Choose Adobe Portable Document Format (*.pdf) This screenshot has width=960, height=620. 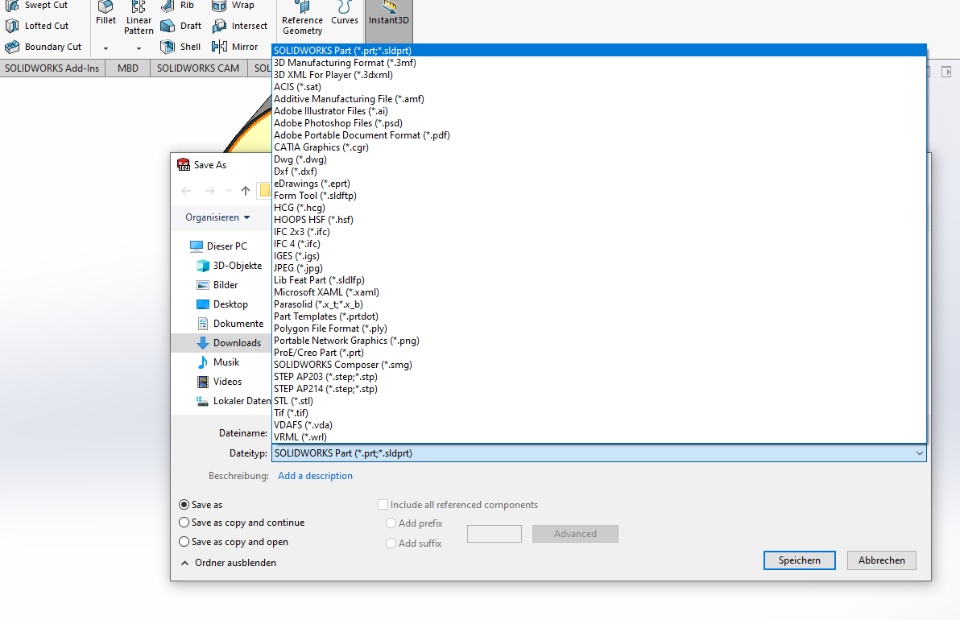point(599,135)
